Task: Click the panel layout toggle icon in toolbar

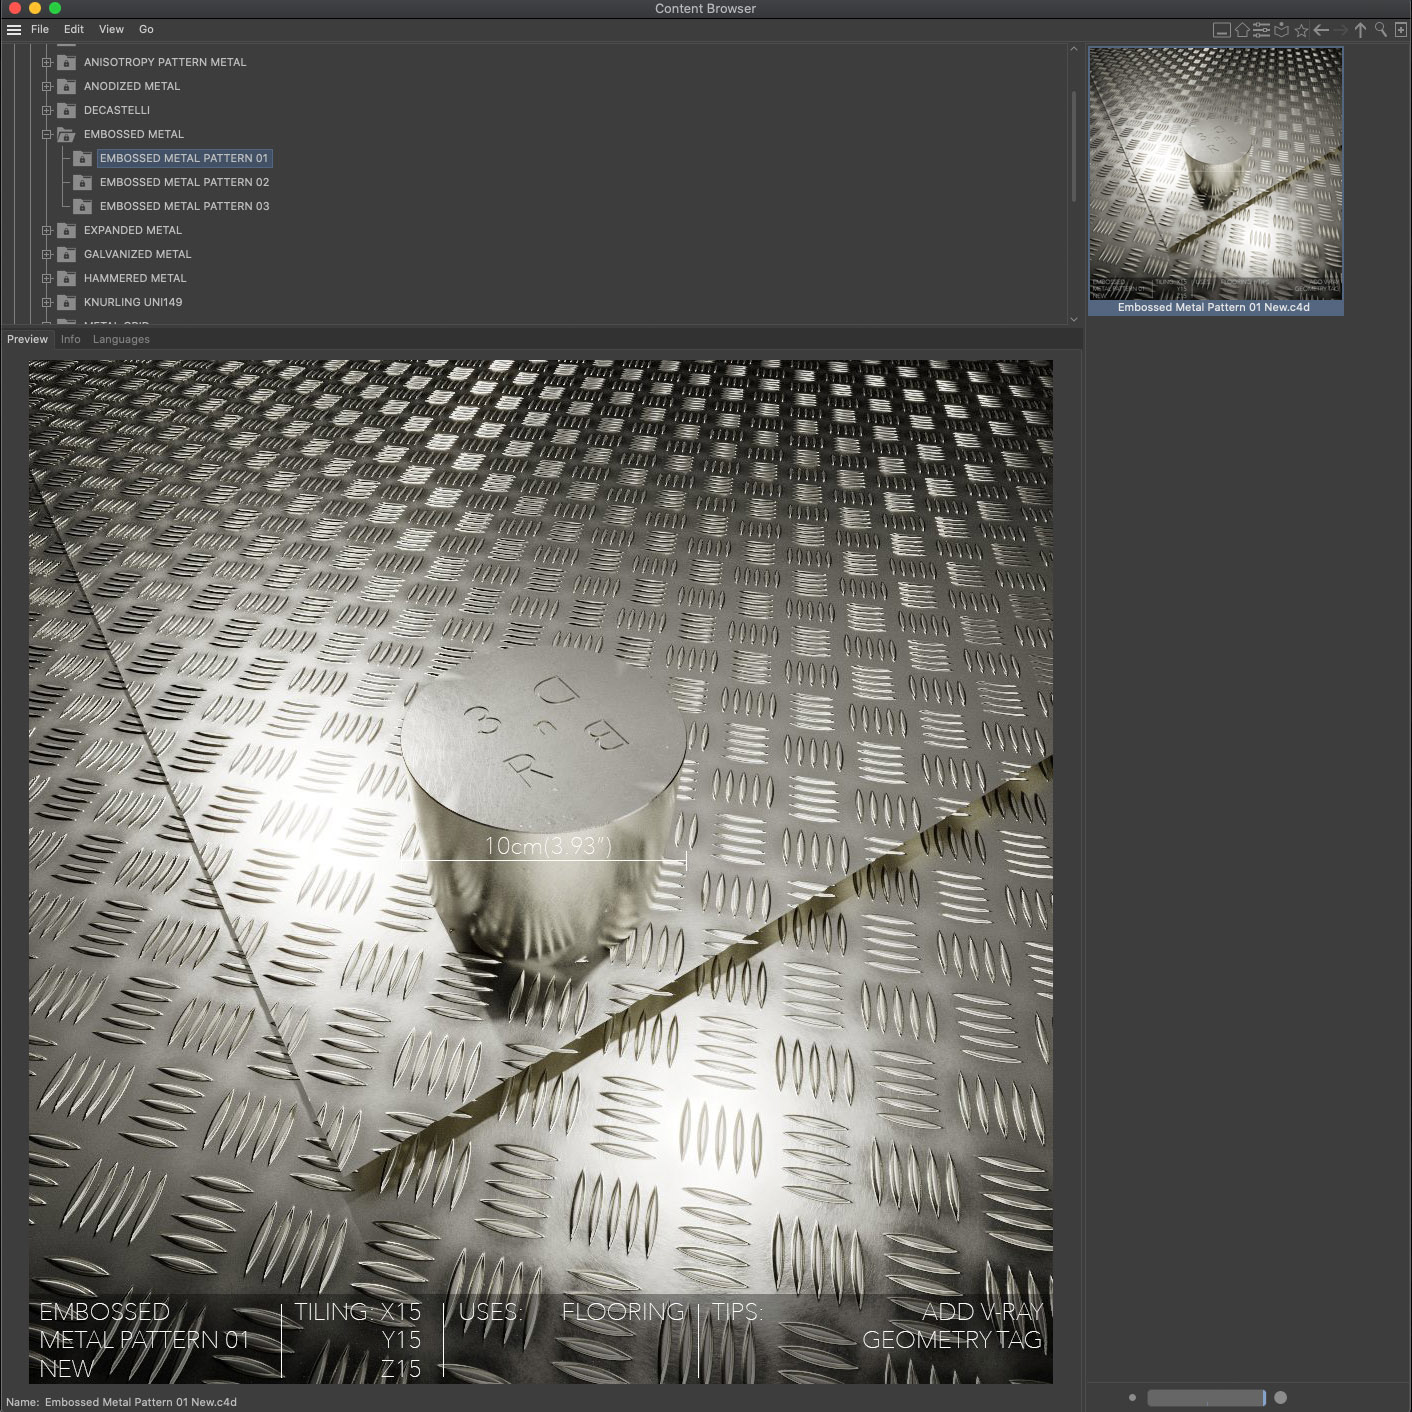Action: 1221,30
